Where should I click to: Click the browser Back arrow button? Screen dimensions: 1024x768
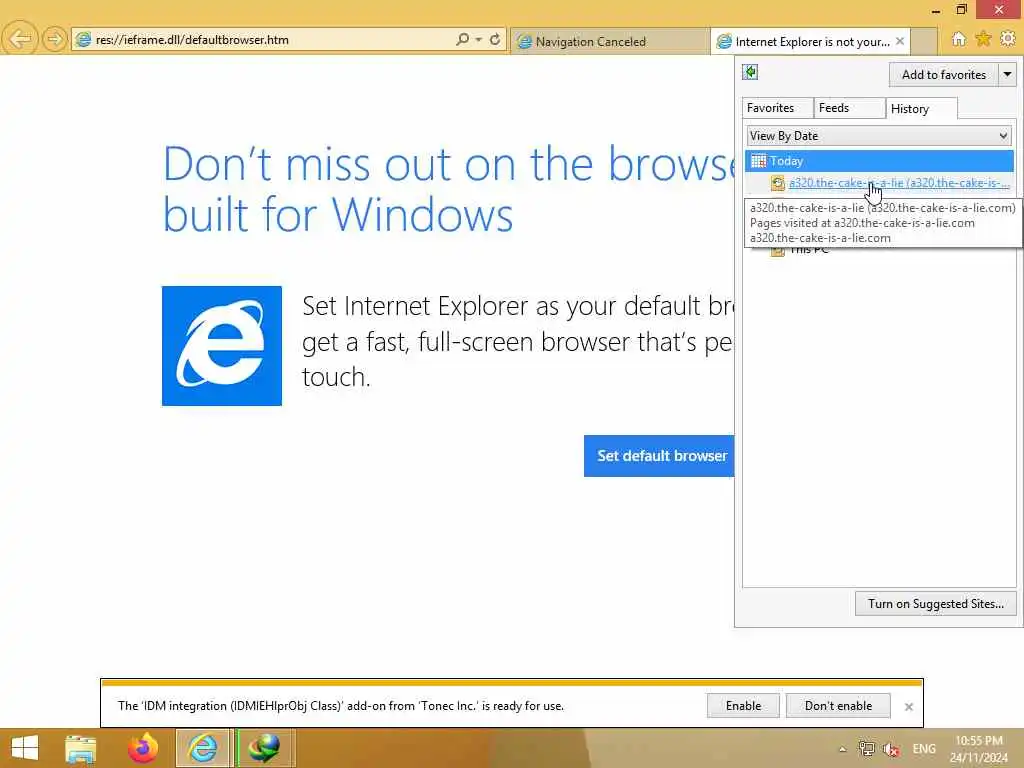[x=20, y=39]
